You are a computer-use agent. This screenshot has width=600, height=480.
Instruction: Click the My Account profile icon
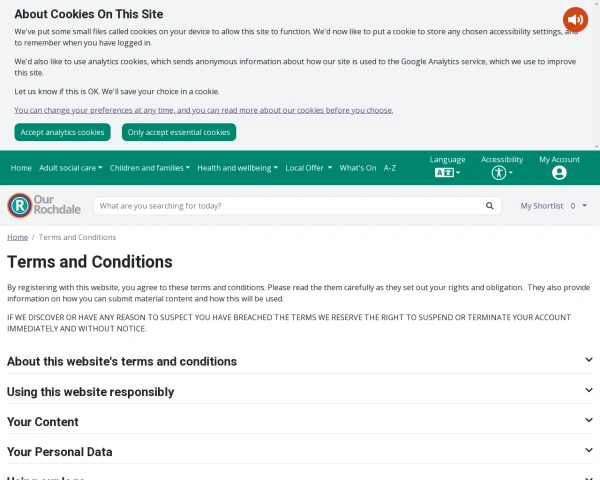559,173
